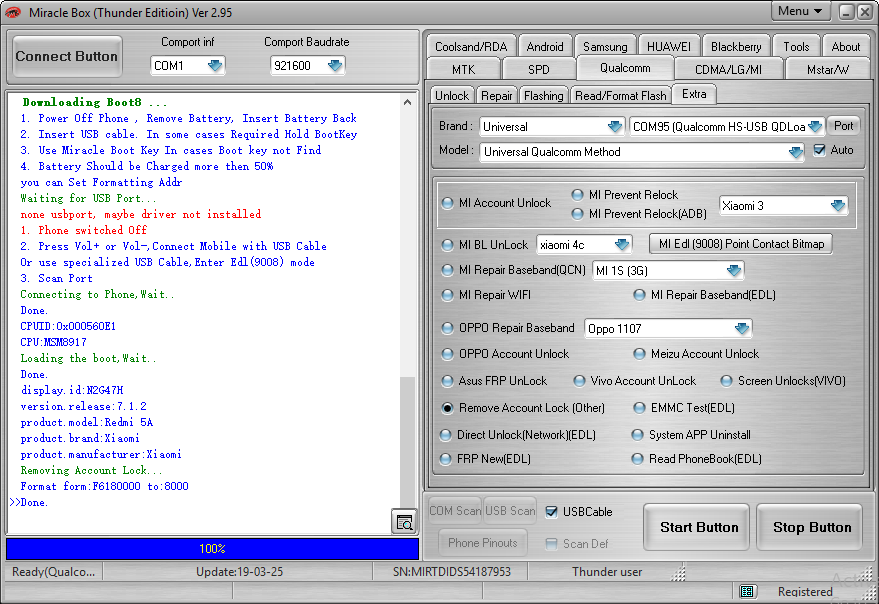Screen dimensions: 879x604
Task: Click the Phone Pinouts button
Action: (483, 543)
